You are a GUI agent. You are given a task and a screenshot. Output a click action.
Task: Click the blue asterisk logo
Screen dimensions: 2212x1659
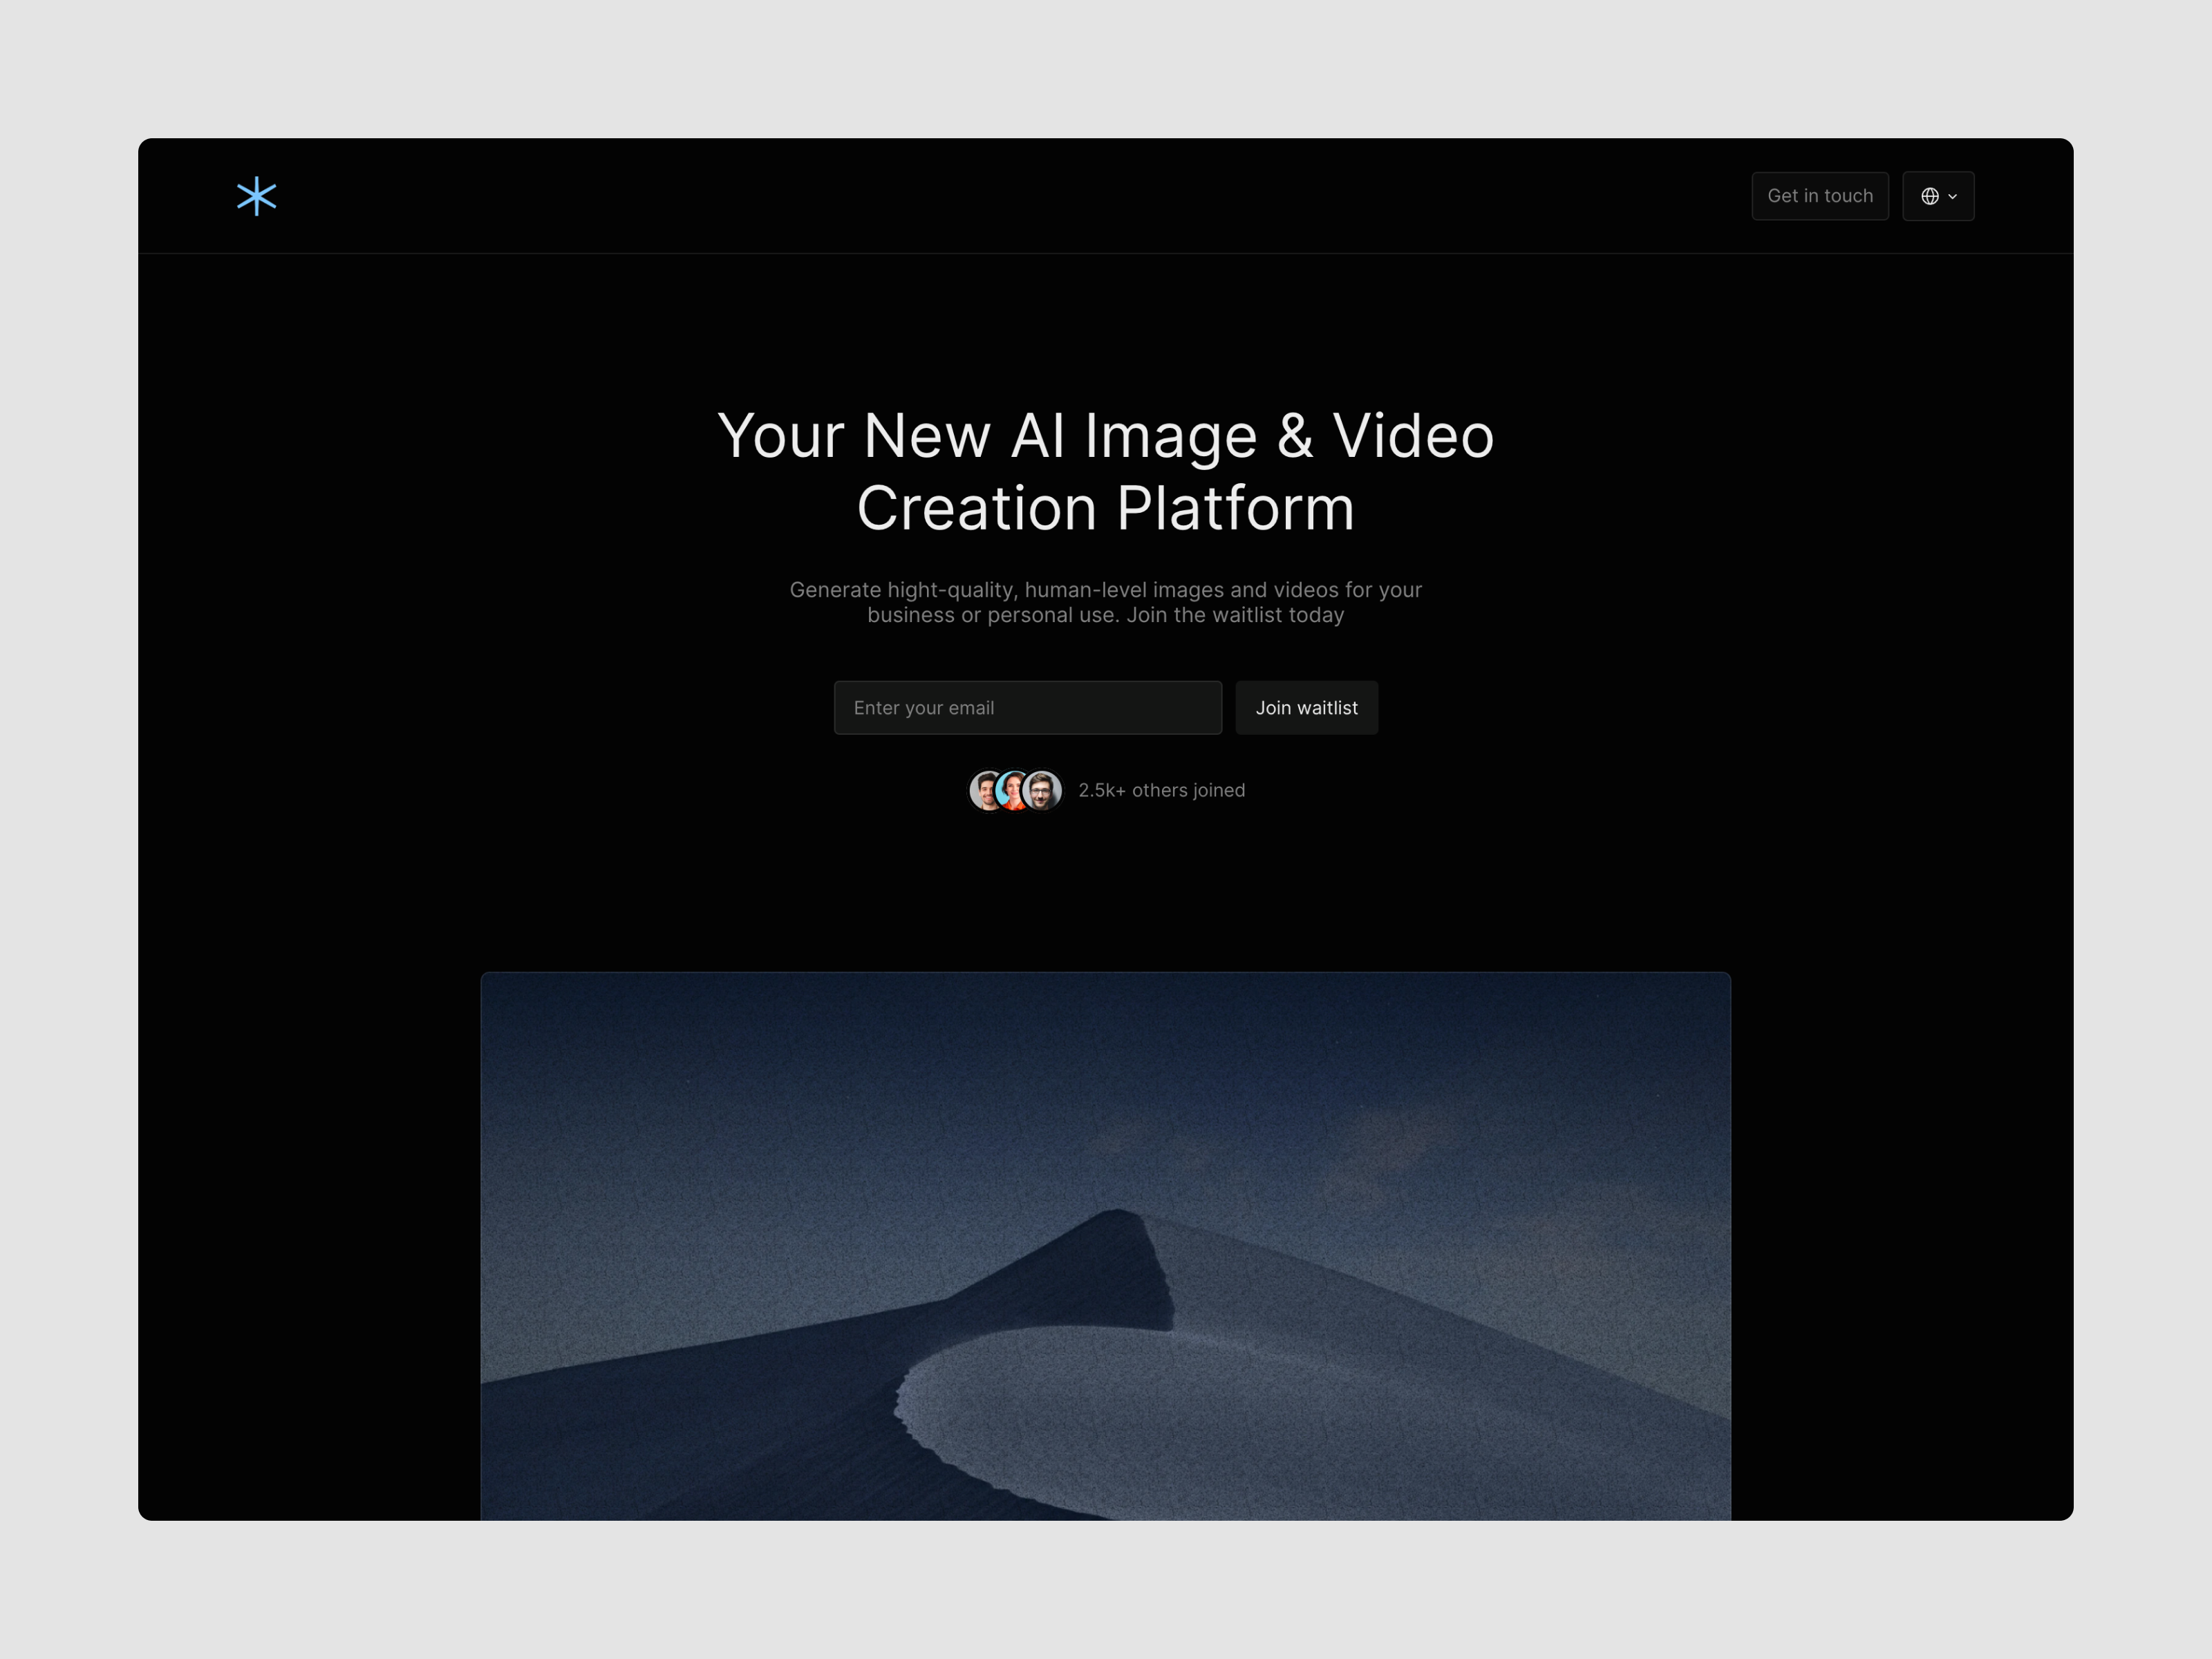coord(256,196)
